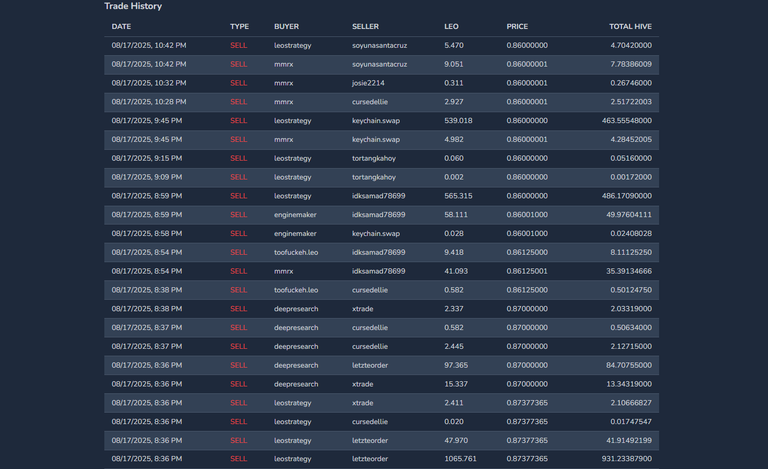Screen dimensions: 768x469
Task: Select total 486.17090000 cell
Action: [627, 196]
